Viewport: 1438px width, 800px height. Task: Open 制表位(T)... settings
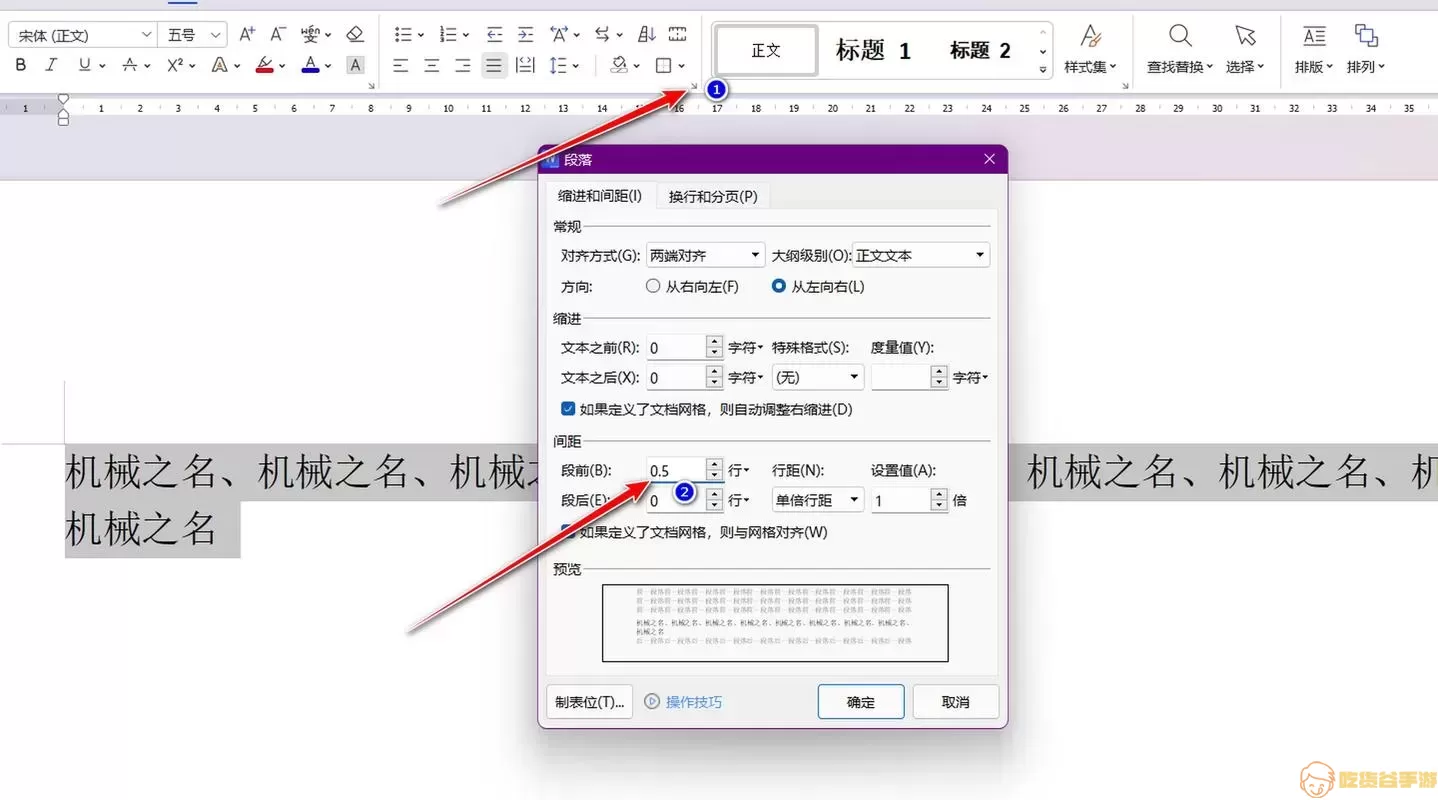coord(590,702)
